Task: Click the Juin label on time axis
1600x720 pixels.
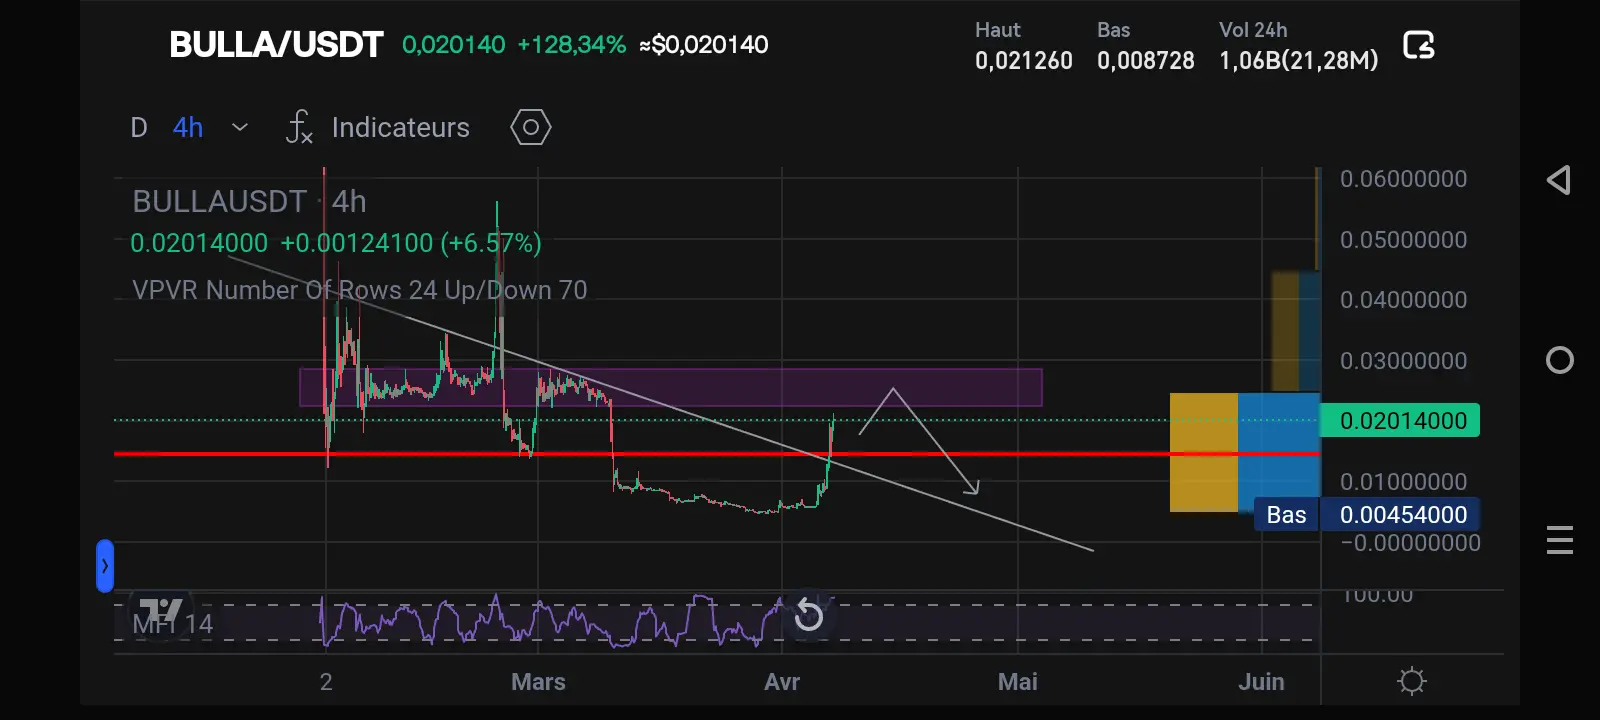Action: click(x=1262, y=682)
